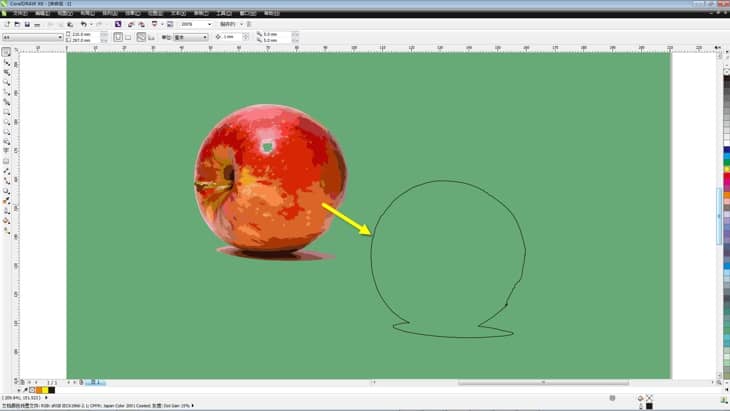The width and height of the screenshot is (730, 411).
Task: Open the 帮助 (Help) menu
Action: (x=271, y=13)
